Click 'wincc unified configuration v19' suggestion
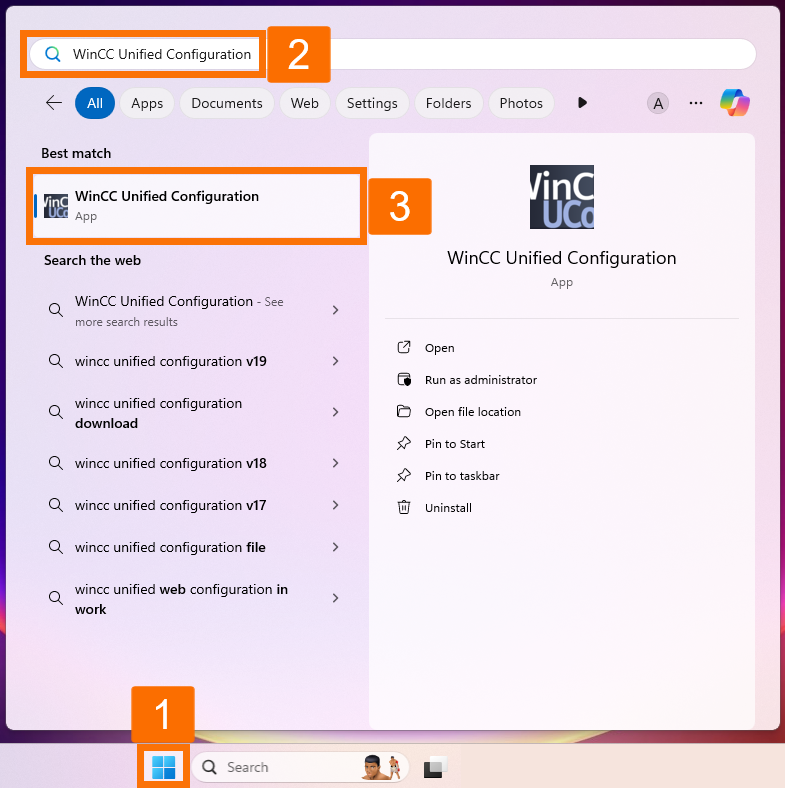 pyautogui.click(x=171, y=361)
